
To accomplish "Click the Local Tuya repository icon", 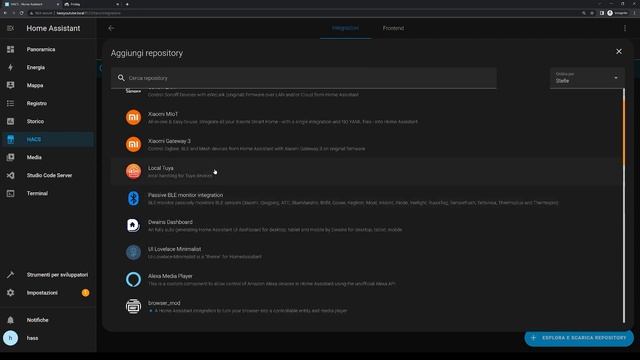I will pos(133,171).
